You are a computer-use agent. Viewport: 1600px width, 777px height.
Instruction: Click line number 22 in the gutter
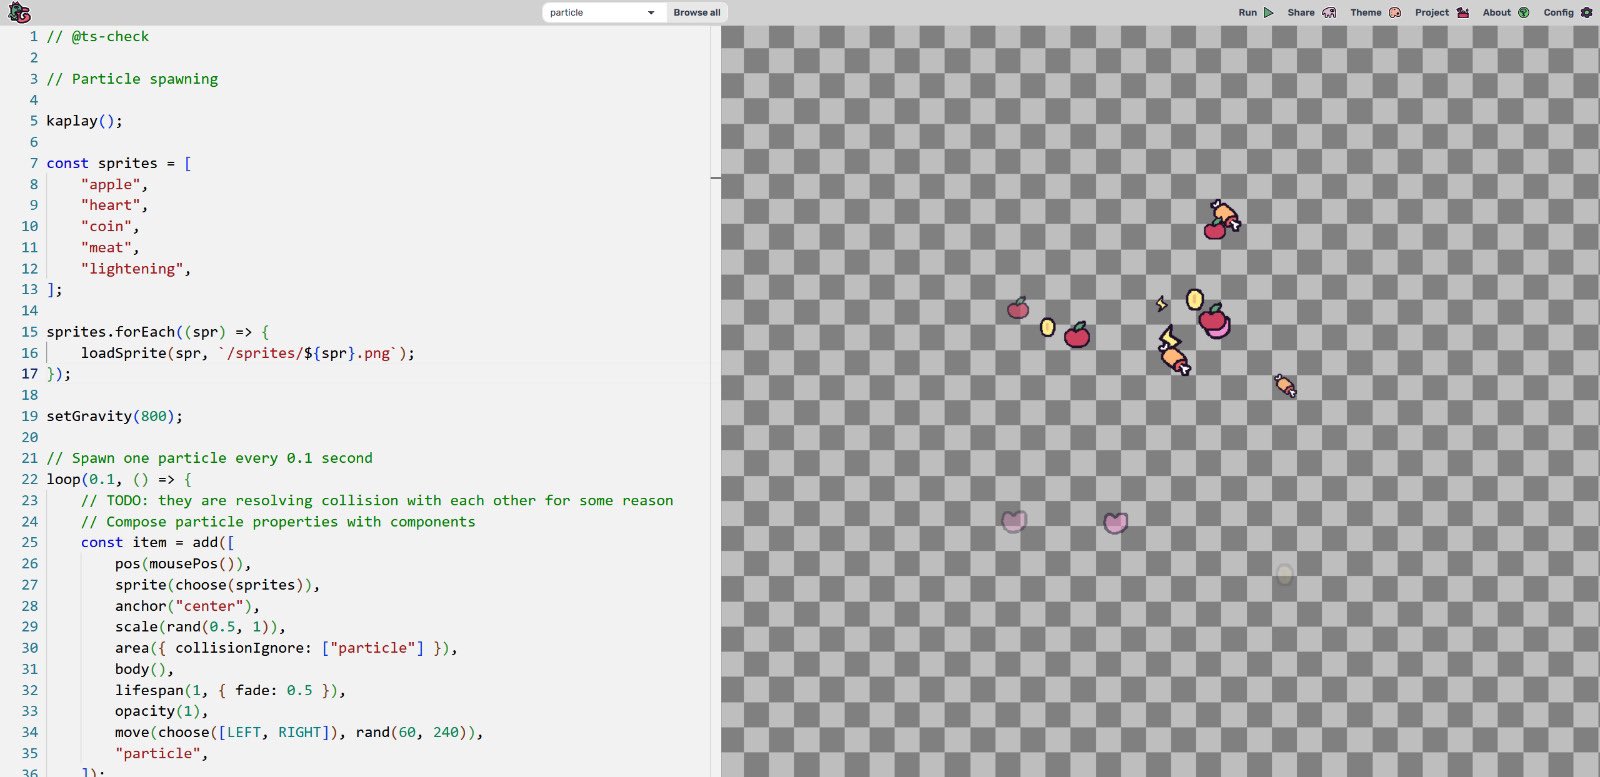tap(30, 479)
